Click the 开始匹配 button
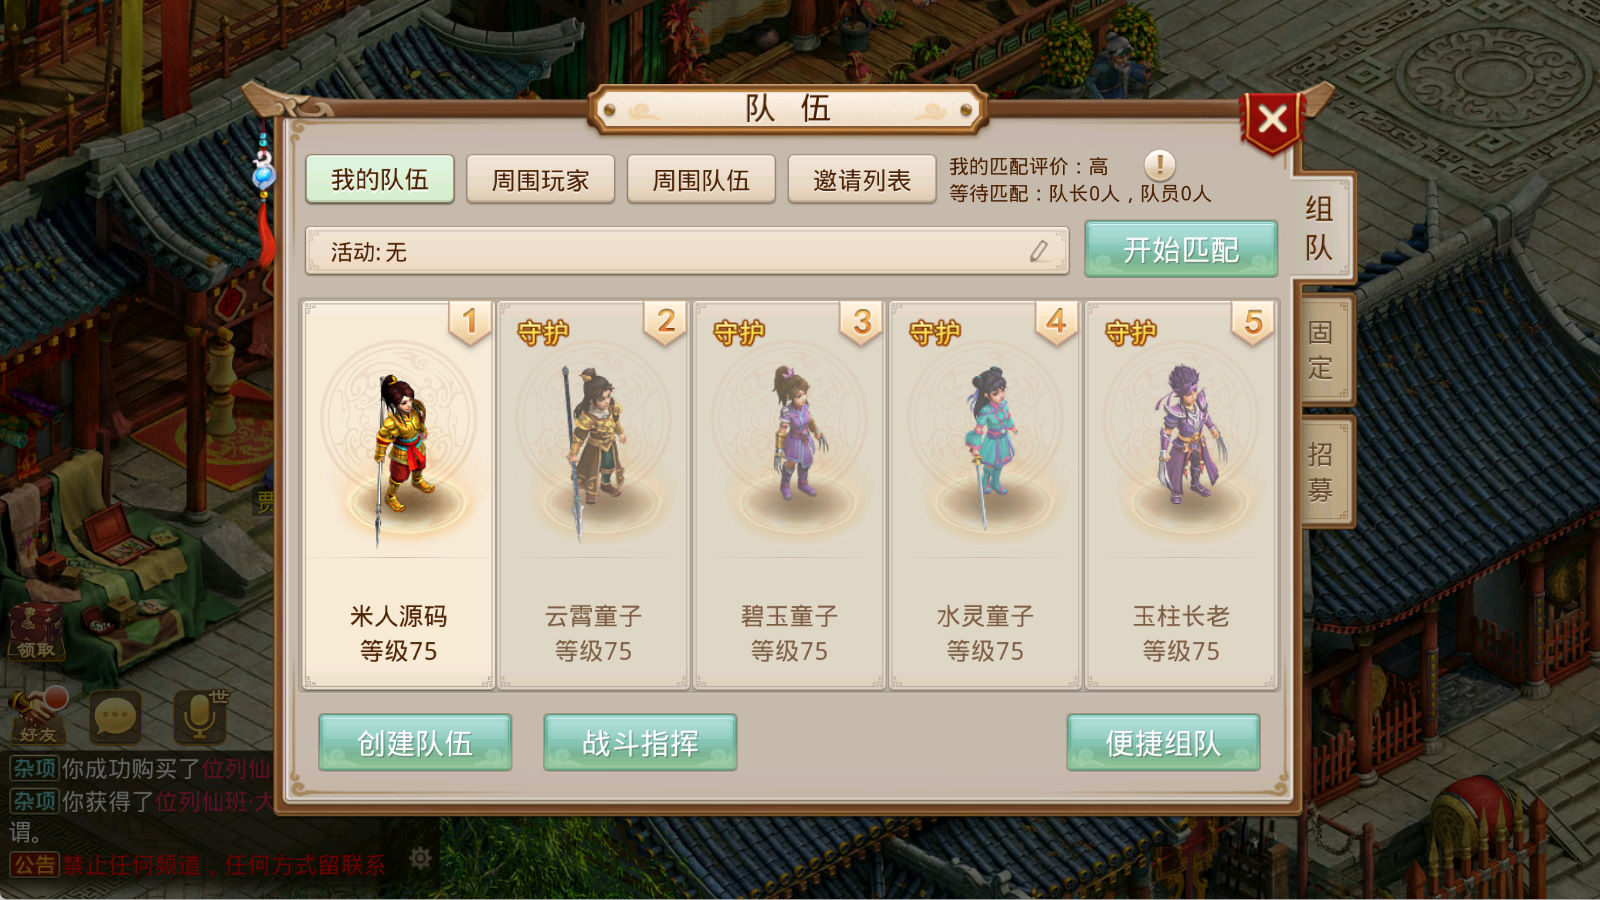The height and width of the screenshot is (900, 1600). point(1181,249)
